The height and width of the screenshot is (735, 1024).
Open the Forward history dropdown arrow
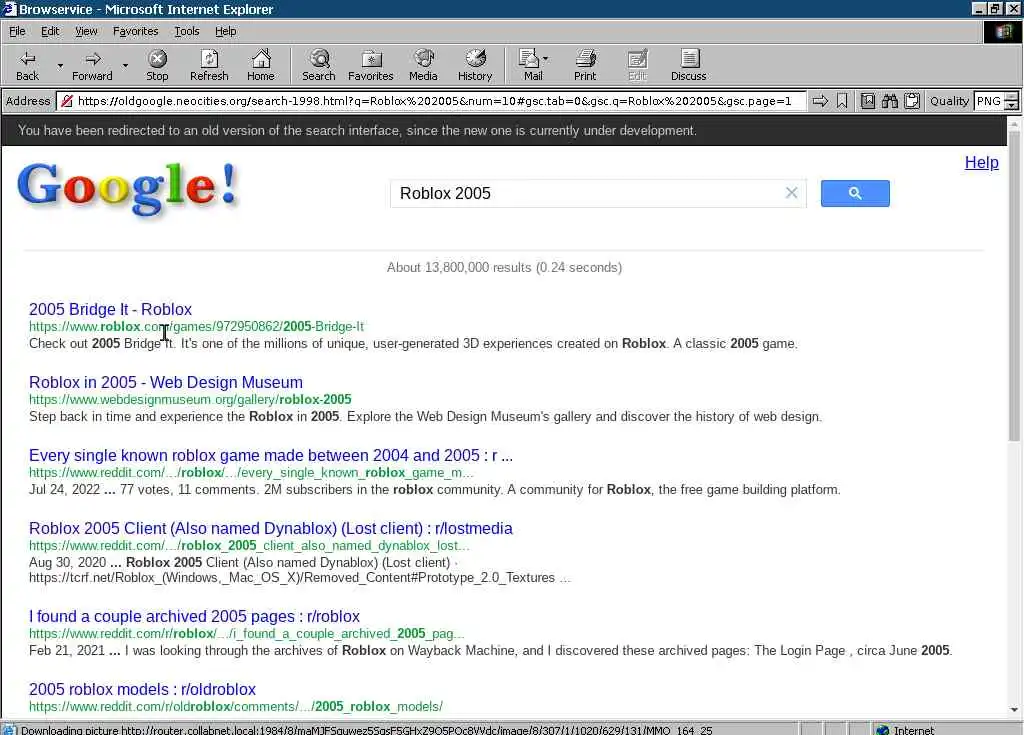coord(125,65)
